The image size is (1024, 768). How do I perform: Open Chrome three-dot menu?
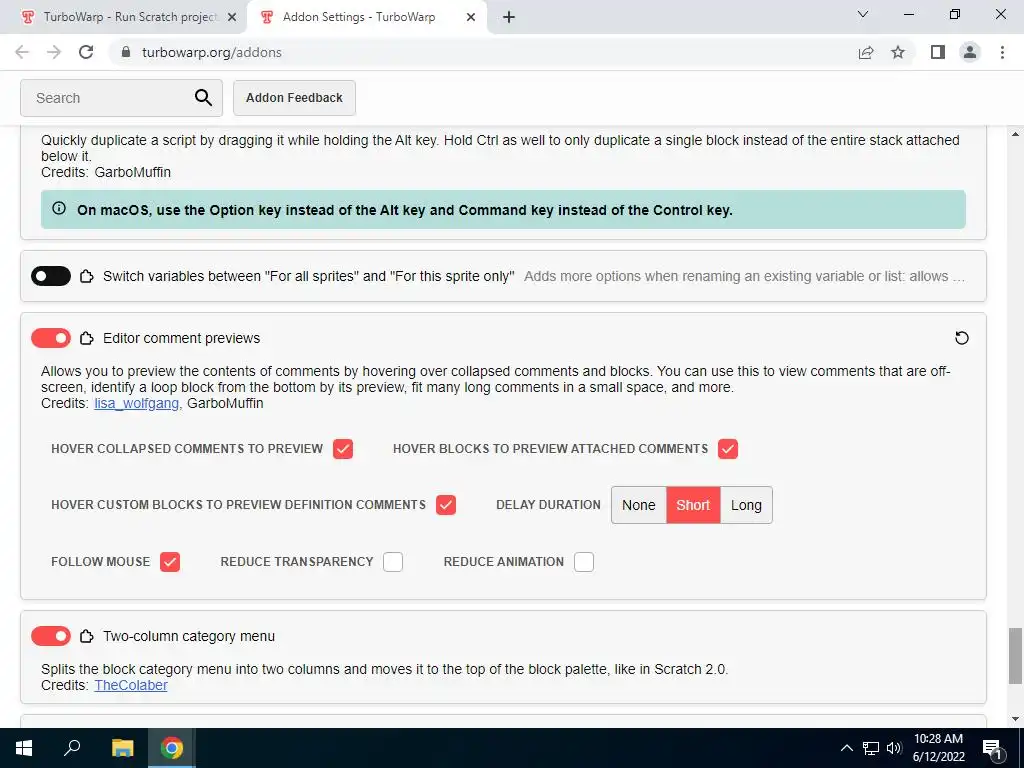pos(1002,52)
